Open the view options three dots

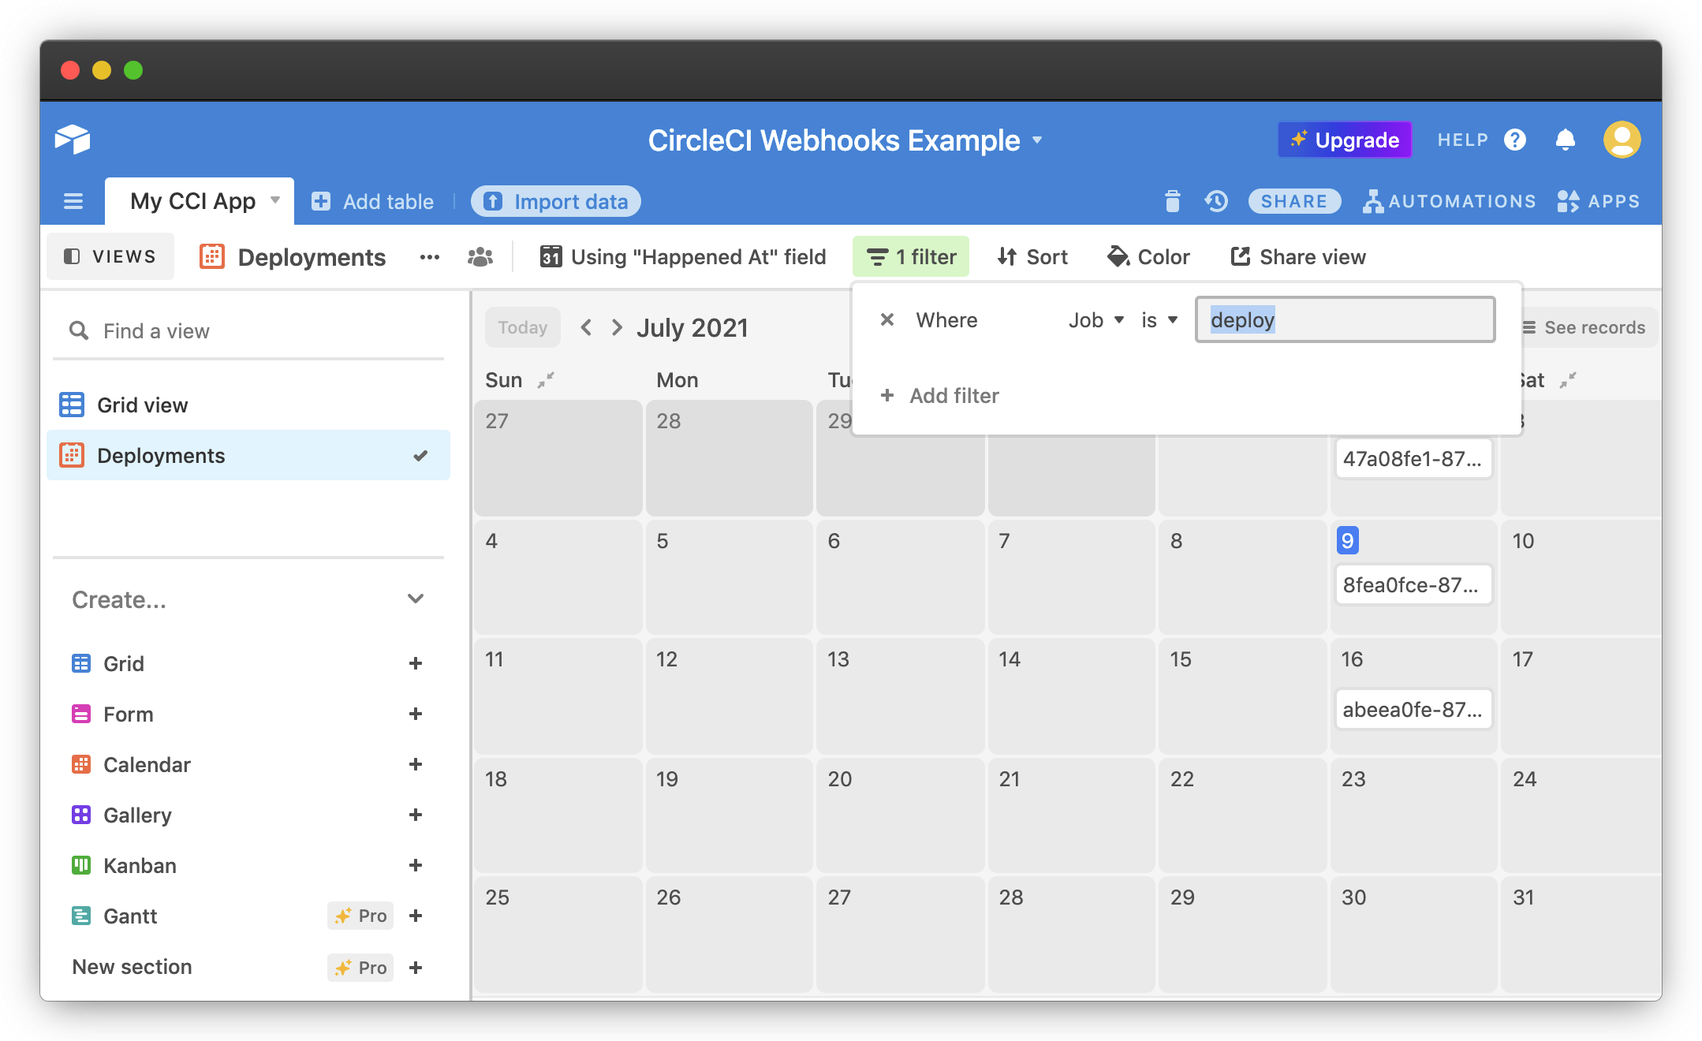pyautogui.click(x=430, y=257)
